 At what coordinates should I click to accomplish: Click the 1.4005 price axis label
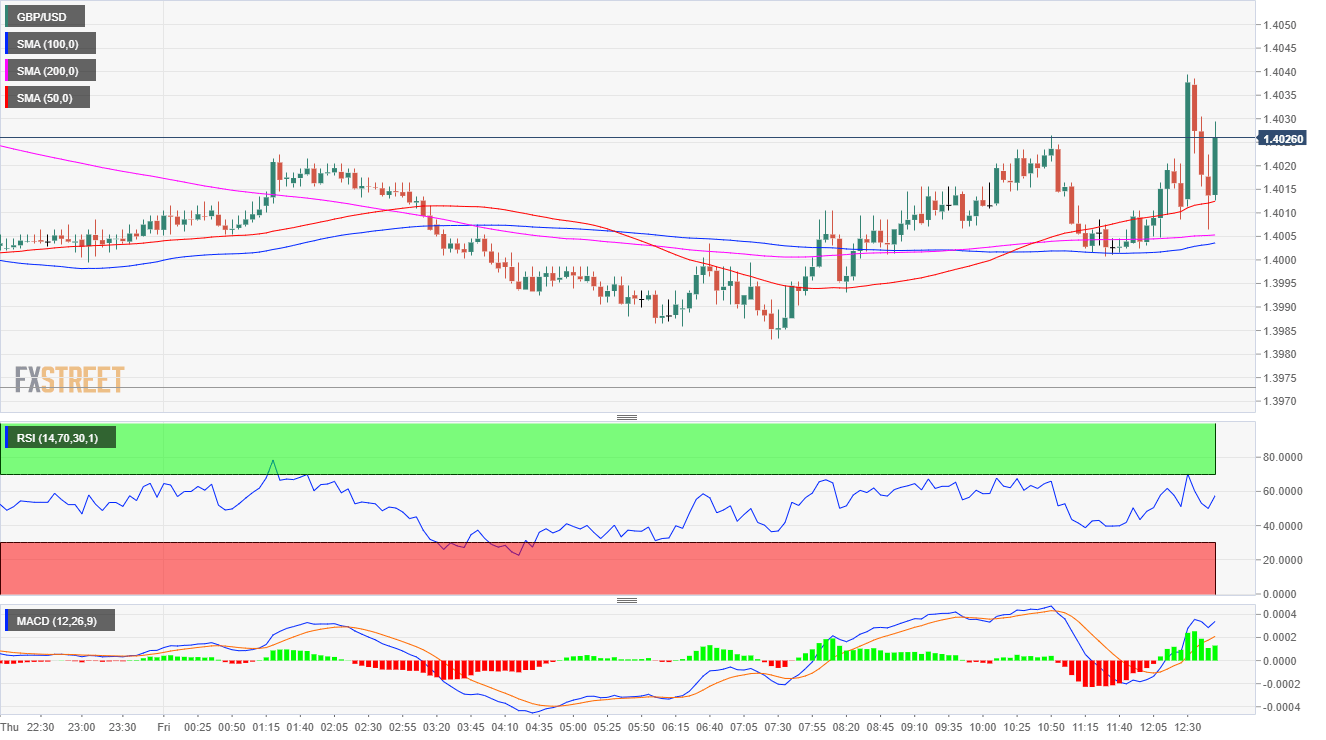[x=1280, y=237]
